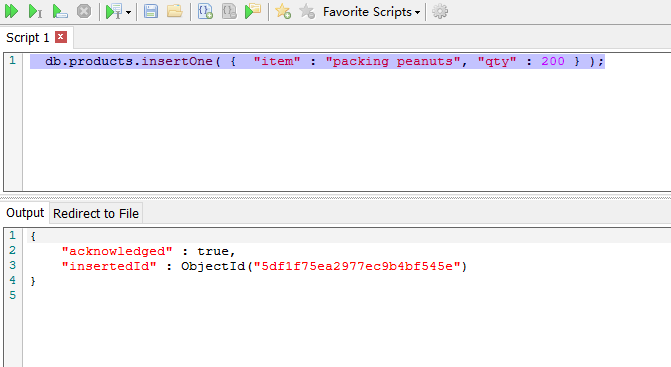Click the greyed-out star favorites icon
This screenshot has width=671, height=367.
pos(307,12)
